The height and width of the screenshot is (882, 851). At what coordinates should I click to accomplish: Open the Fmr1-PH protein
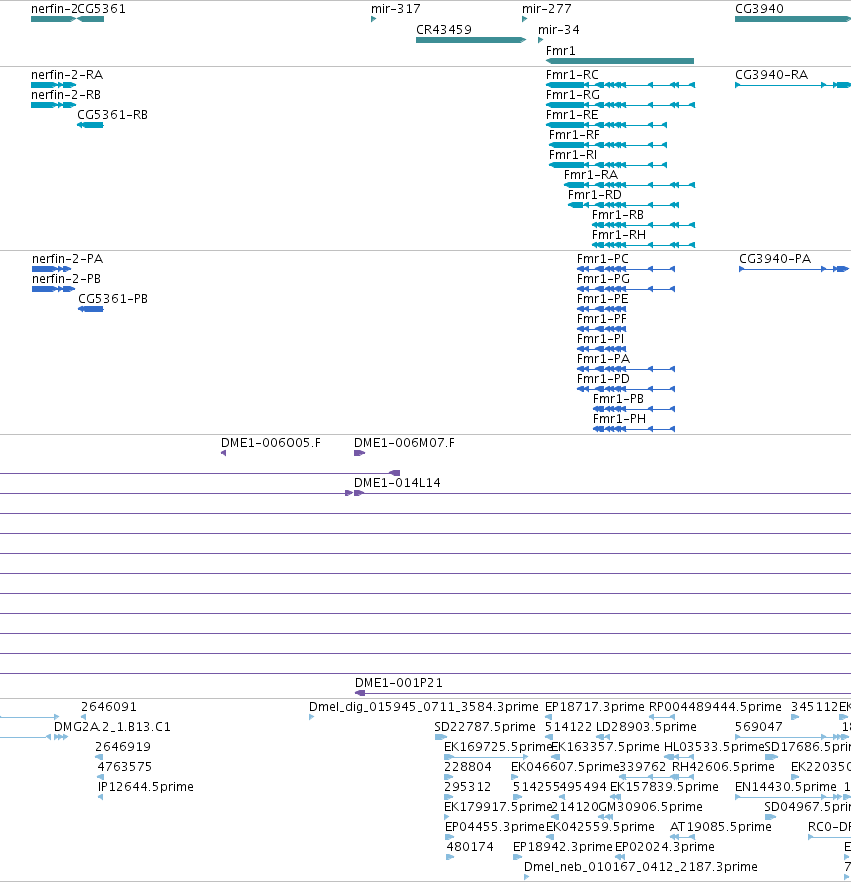tap(634, 429)
